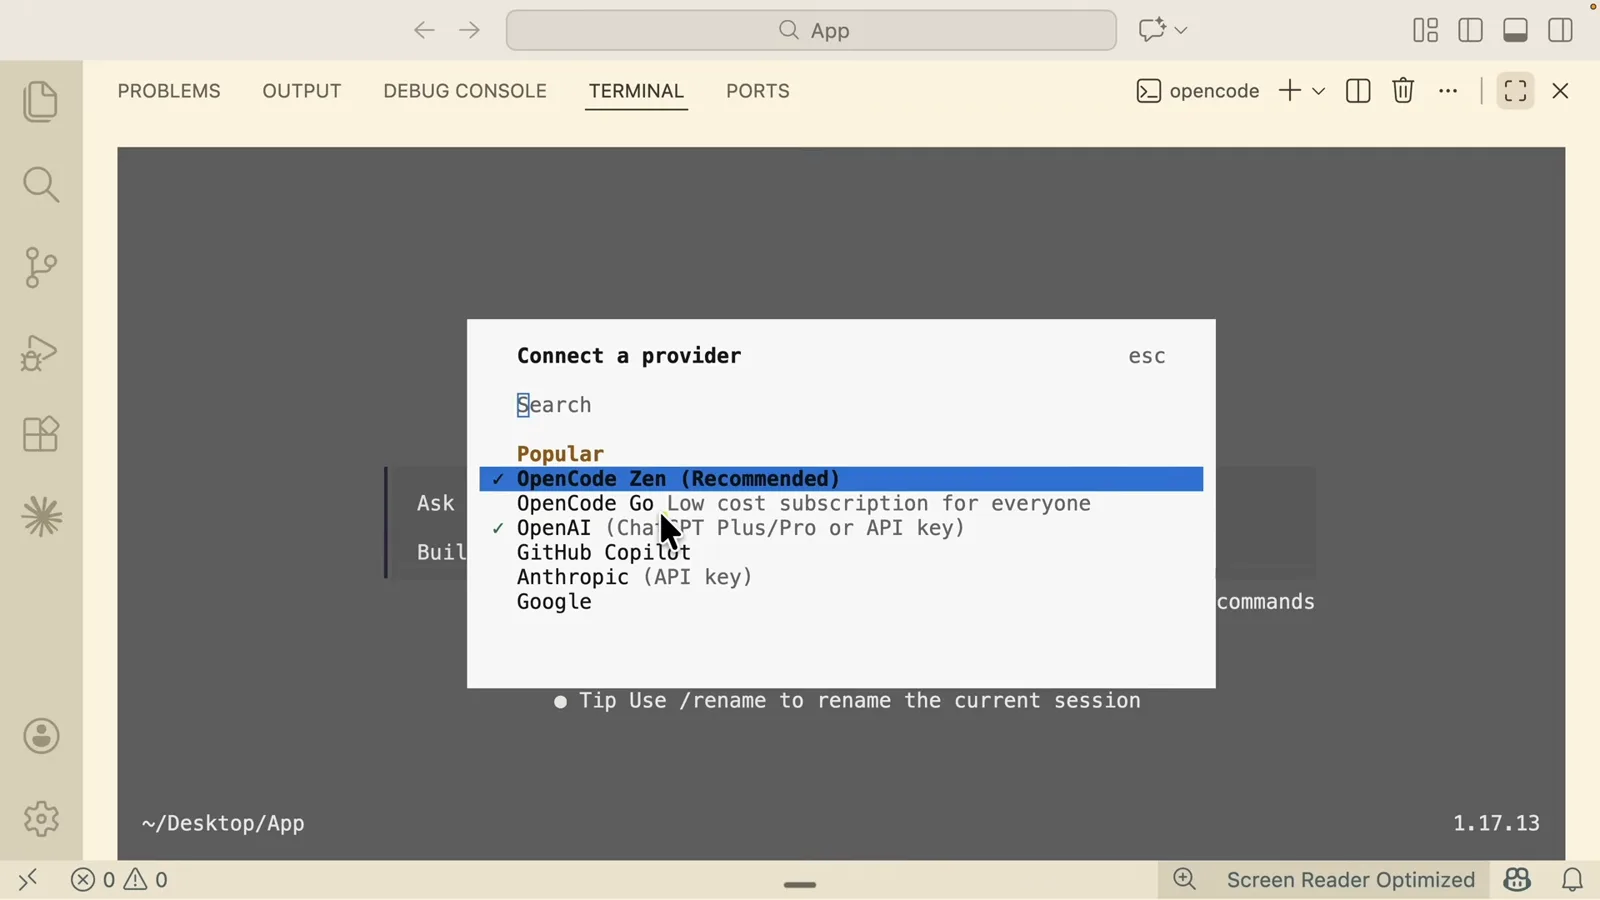This screenshot has height=900, width=1600.
Task: Choose the Google provider
Action: (841, 602)
